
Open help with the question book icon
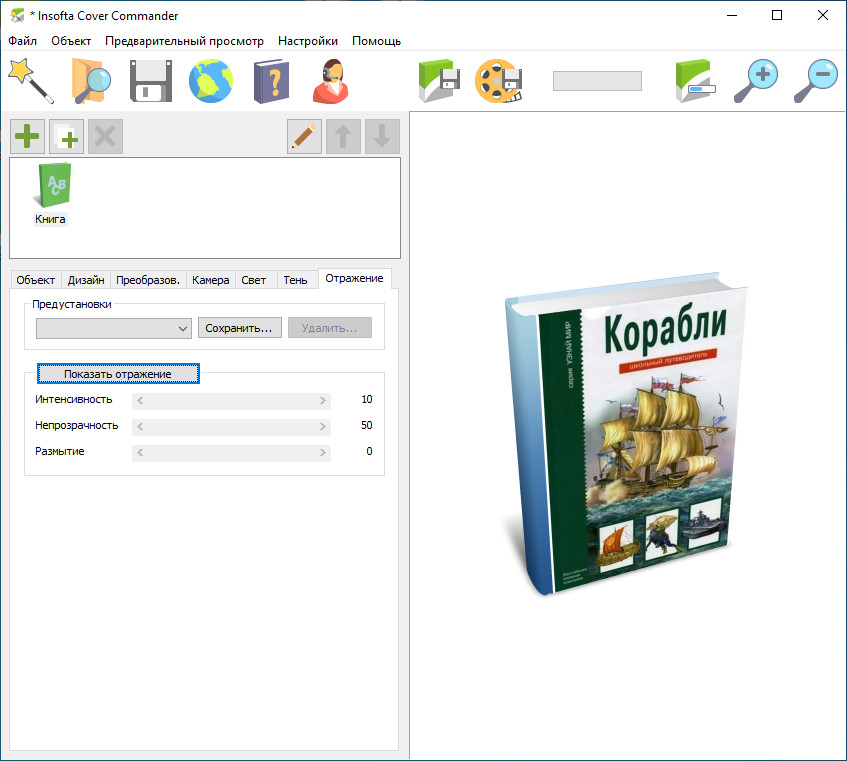tap(271, 80)
